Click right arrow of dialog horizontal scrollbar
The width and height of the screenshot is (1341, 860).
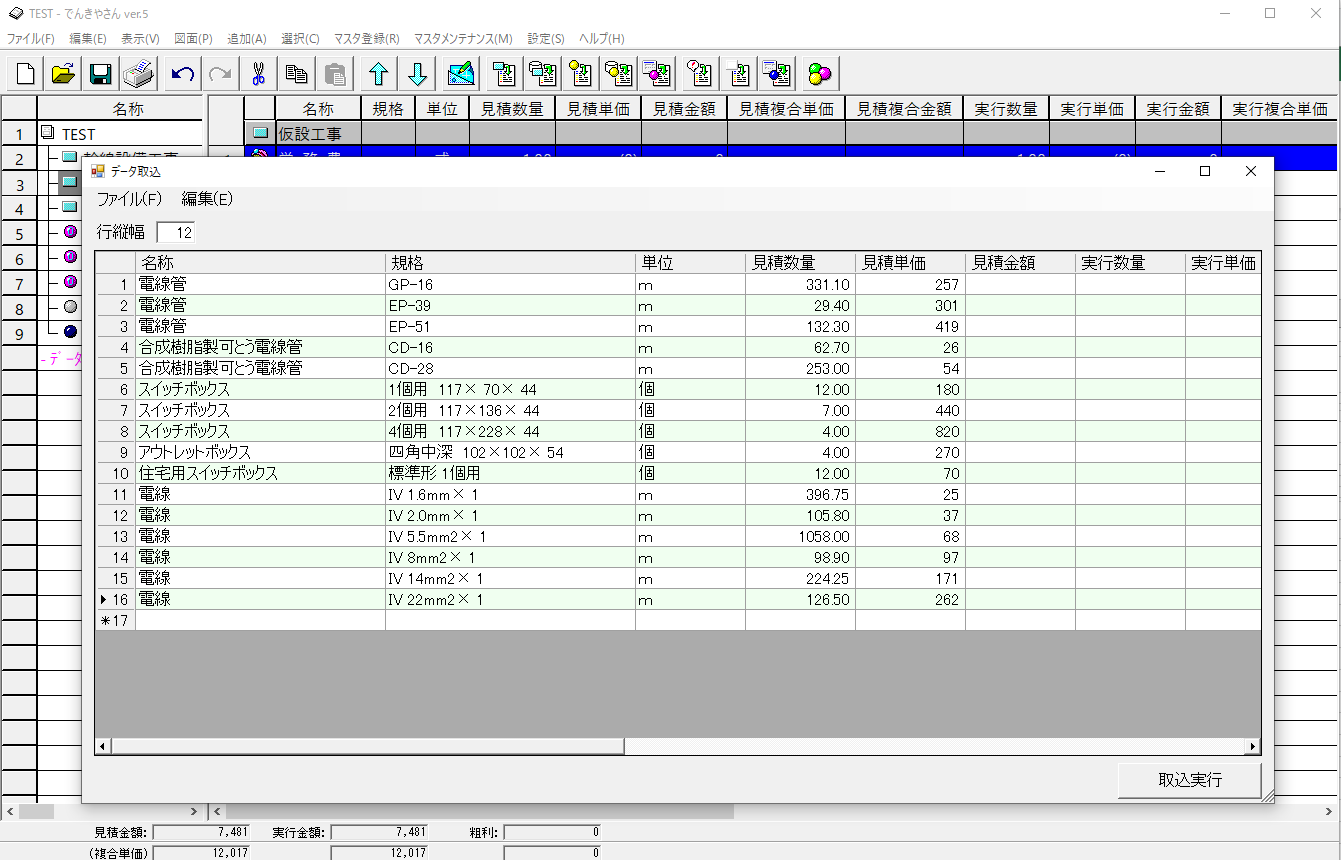1253,746
